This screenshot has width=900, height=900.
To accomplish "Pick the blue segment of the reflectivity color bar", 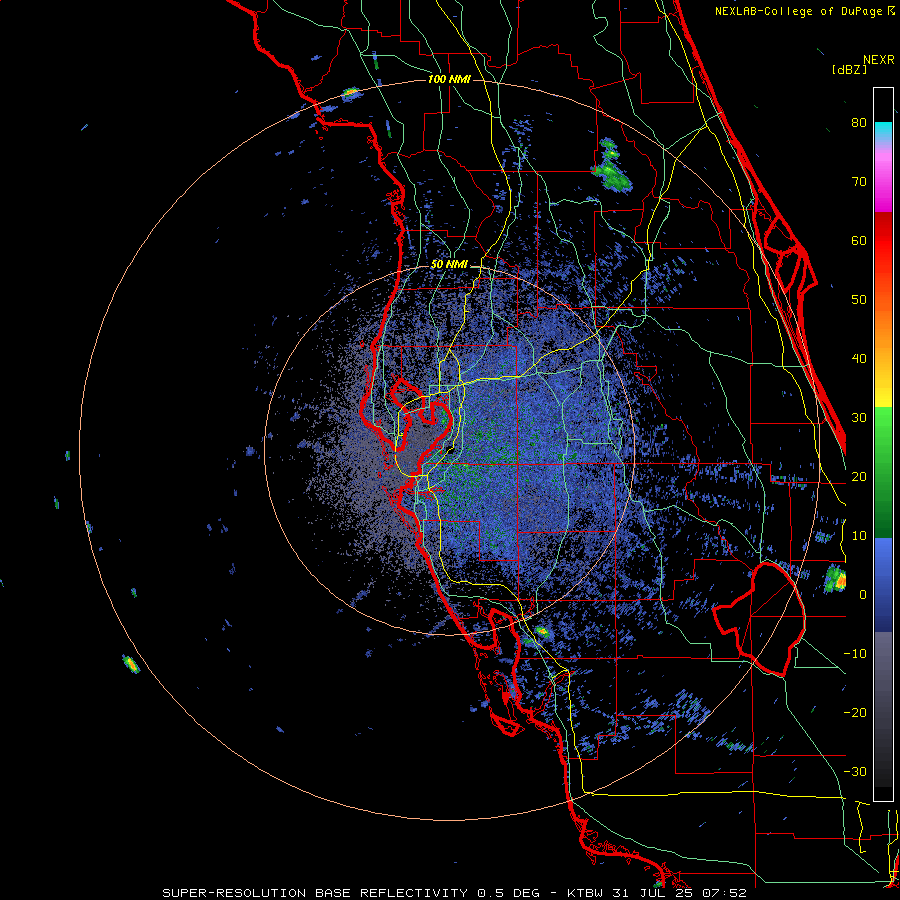I will (883, 585).
